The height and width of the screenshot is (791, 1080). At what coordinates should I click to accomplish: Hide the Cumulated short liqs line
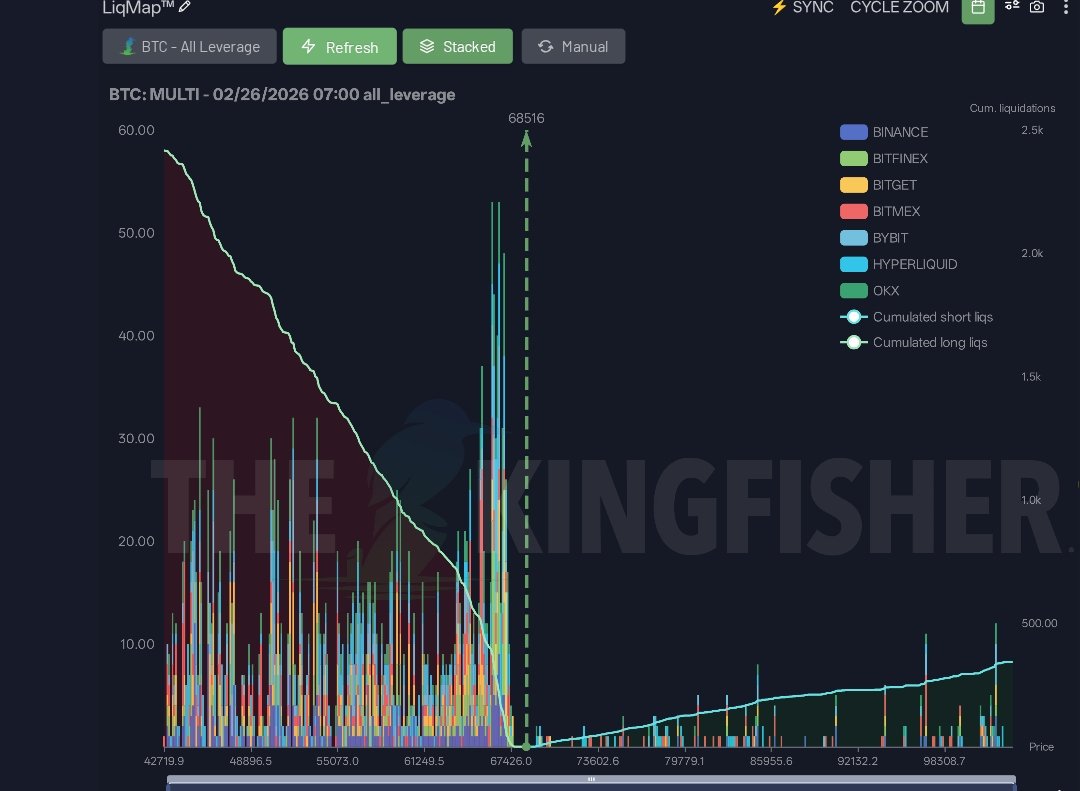tap(917, 317)
